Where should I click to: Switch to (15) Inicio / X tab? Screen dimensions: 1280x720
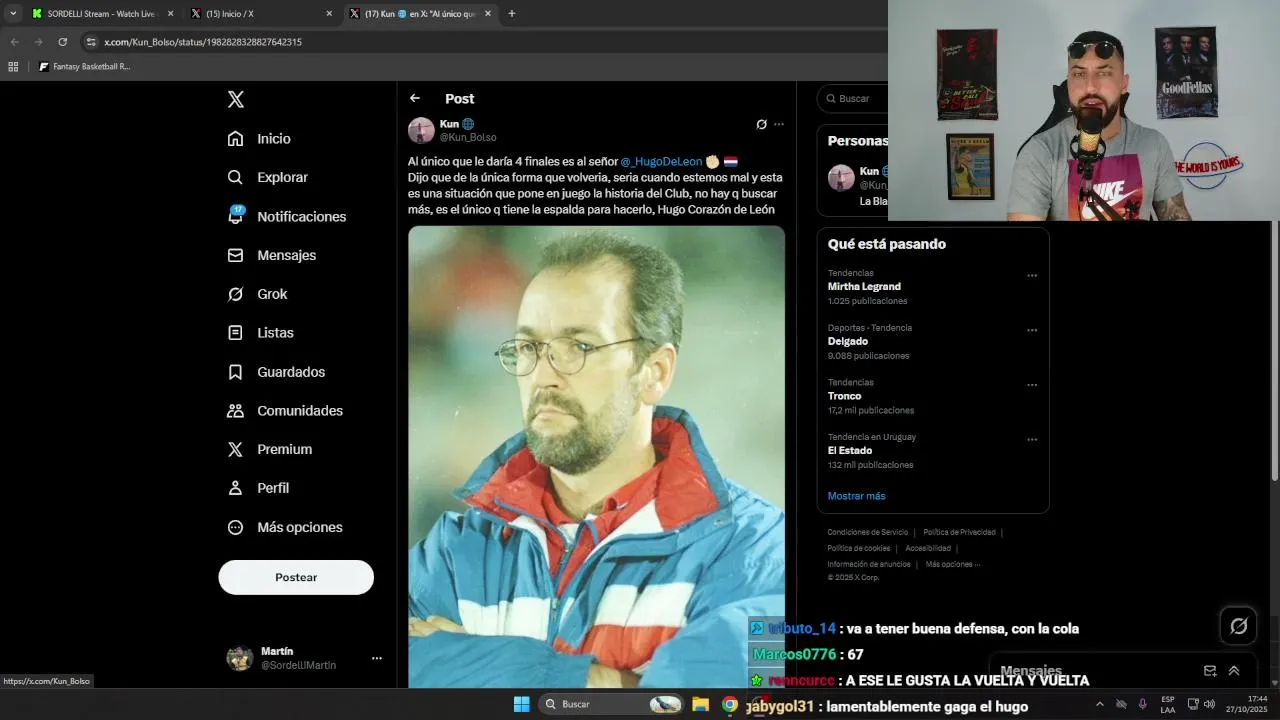(x=262, y=14)
